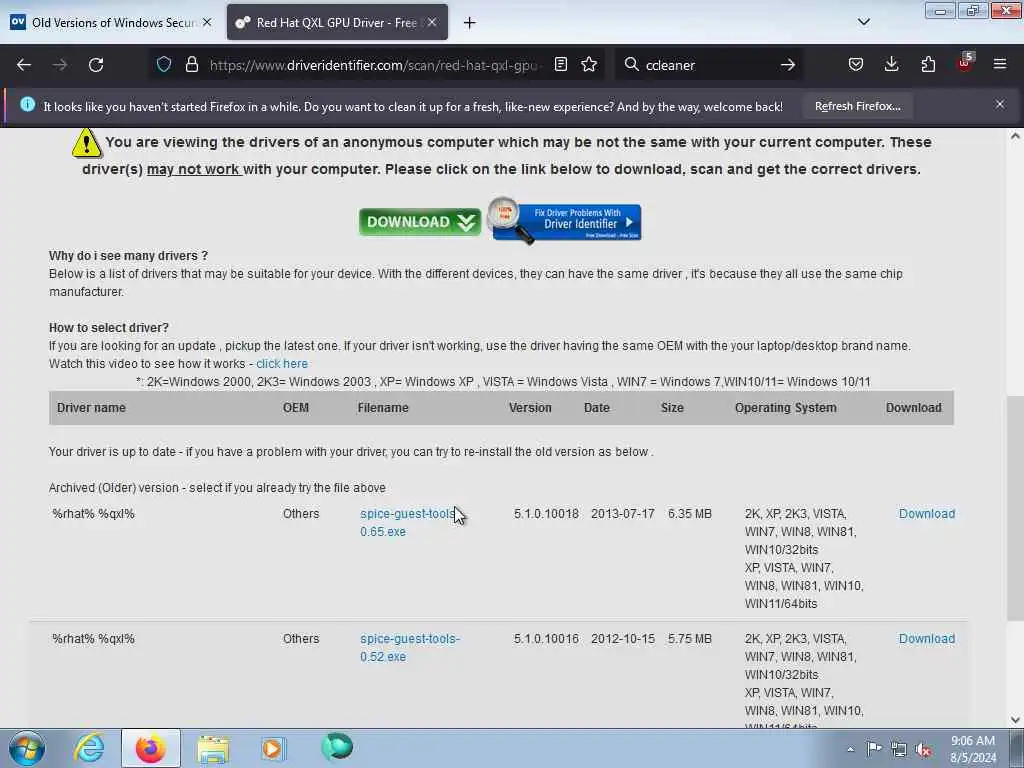Click the muted volume tray icon
The height and width of the screenshot is (768, 1024).
[923, 750]
